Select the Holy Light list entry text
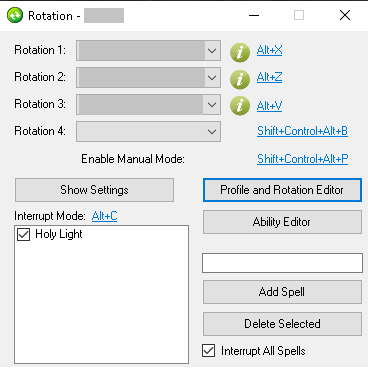Image resolution: width=368 pixels, height=374 pixels. tap(59, 234)
